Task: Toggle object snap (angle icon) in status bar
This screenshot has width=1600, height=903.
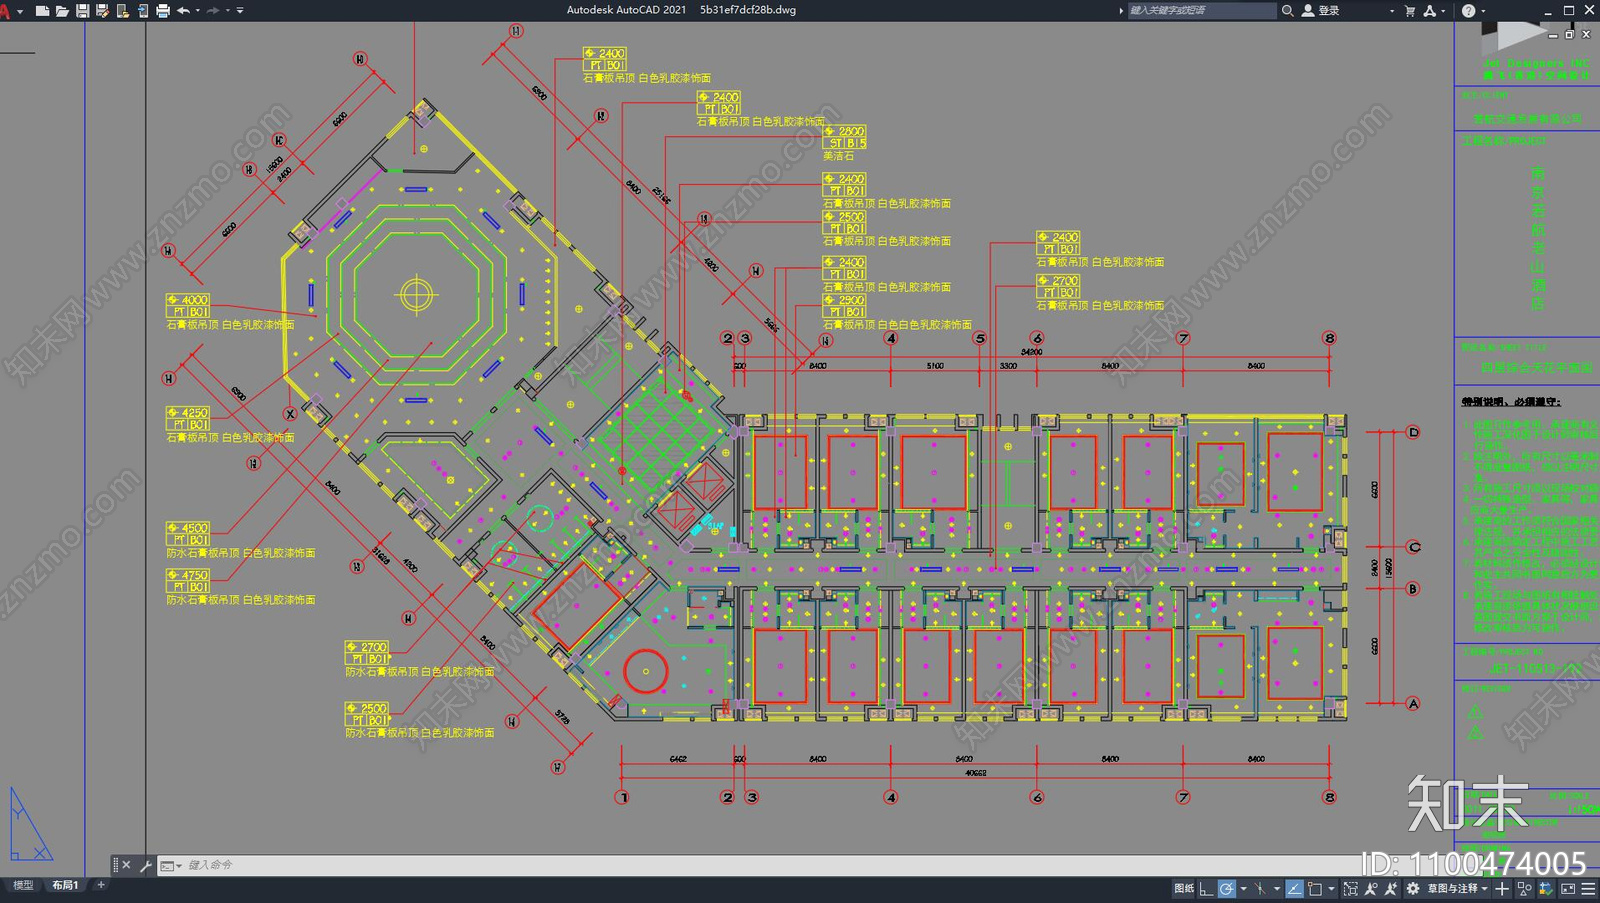Action: pyautogui.click(x=1295, y=888)
